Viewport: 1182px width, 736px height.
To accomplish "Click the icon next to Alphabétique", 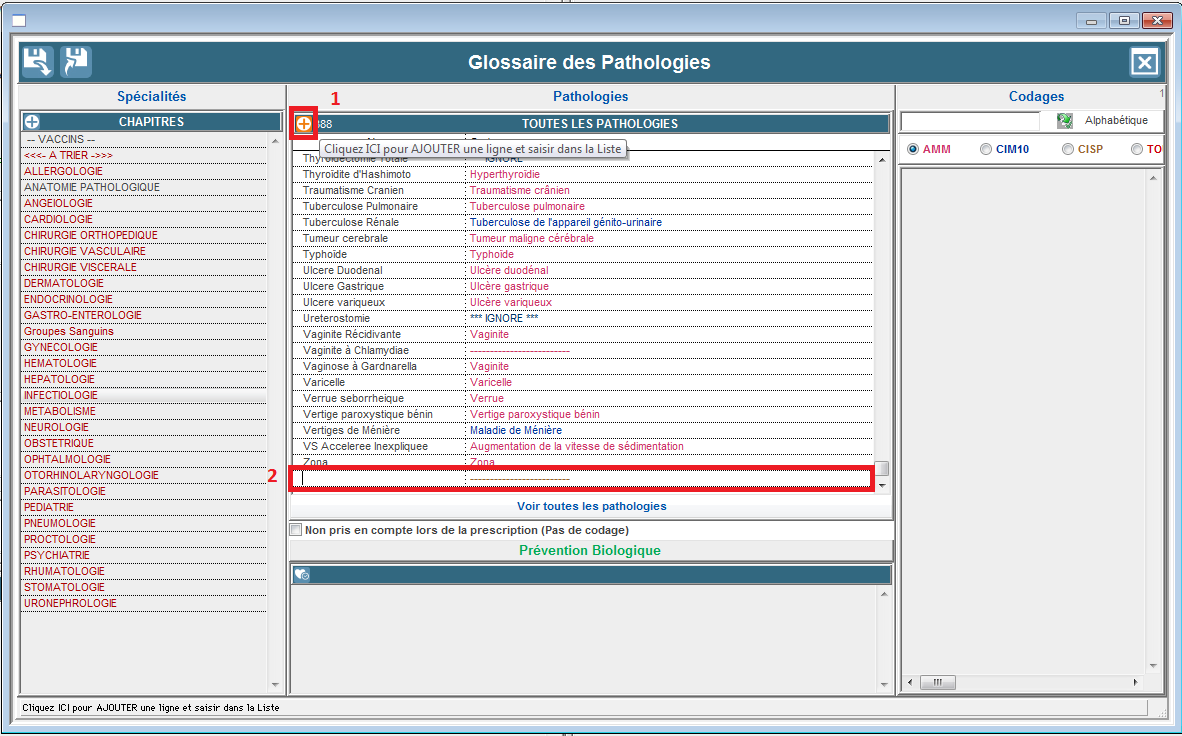I will pos(1065,121).
